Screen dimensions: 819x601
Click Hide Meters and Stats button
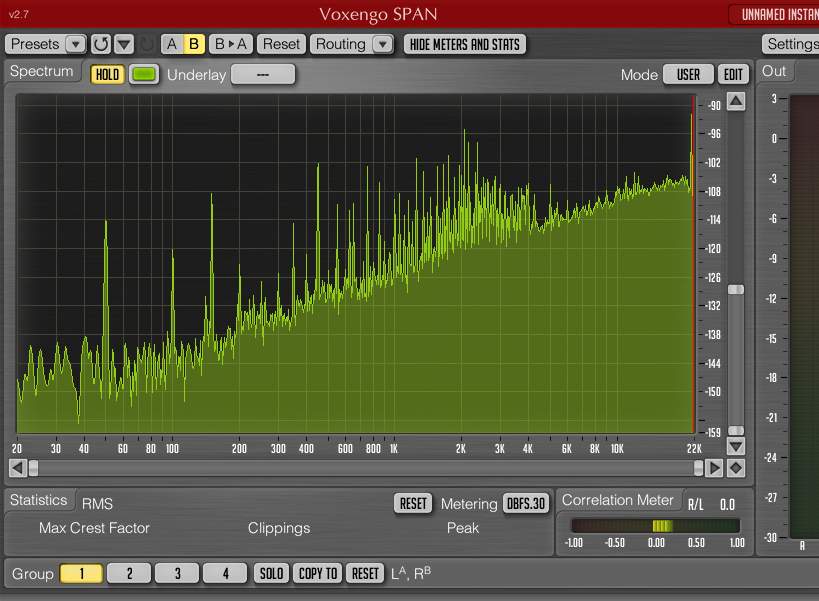[465, 44]
